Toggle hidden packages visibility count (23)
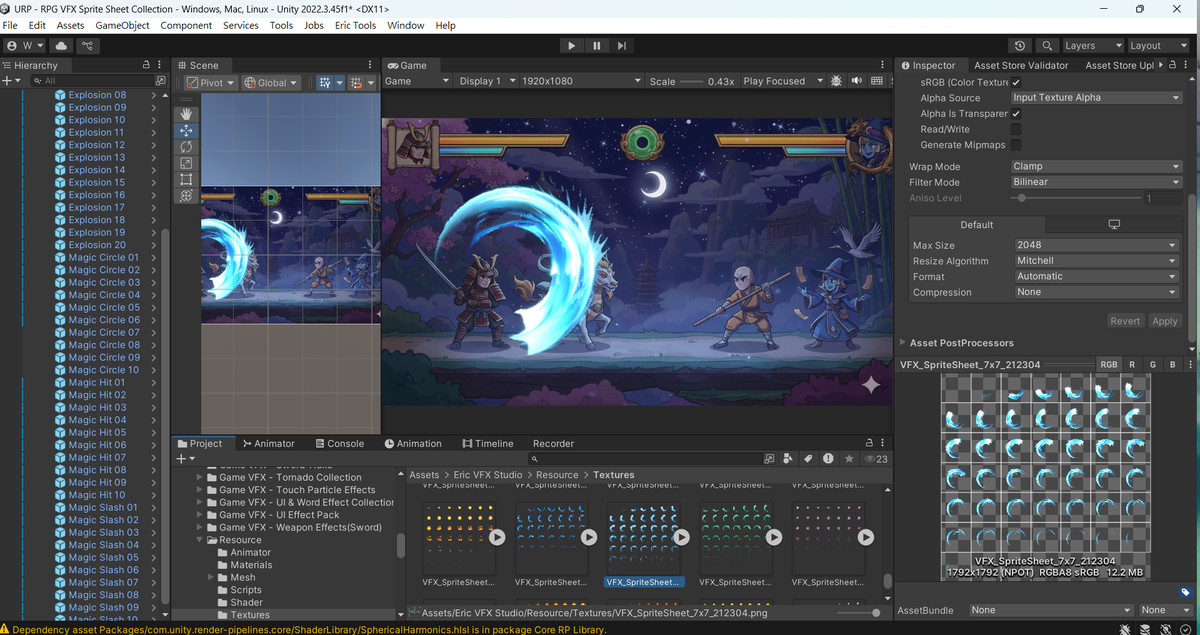Viewport: 1200px width, 635px height. pos(876,459)
